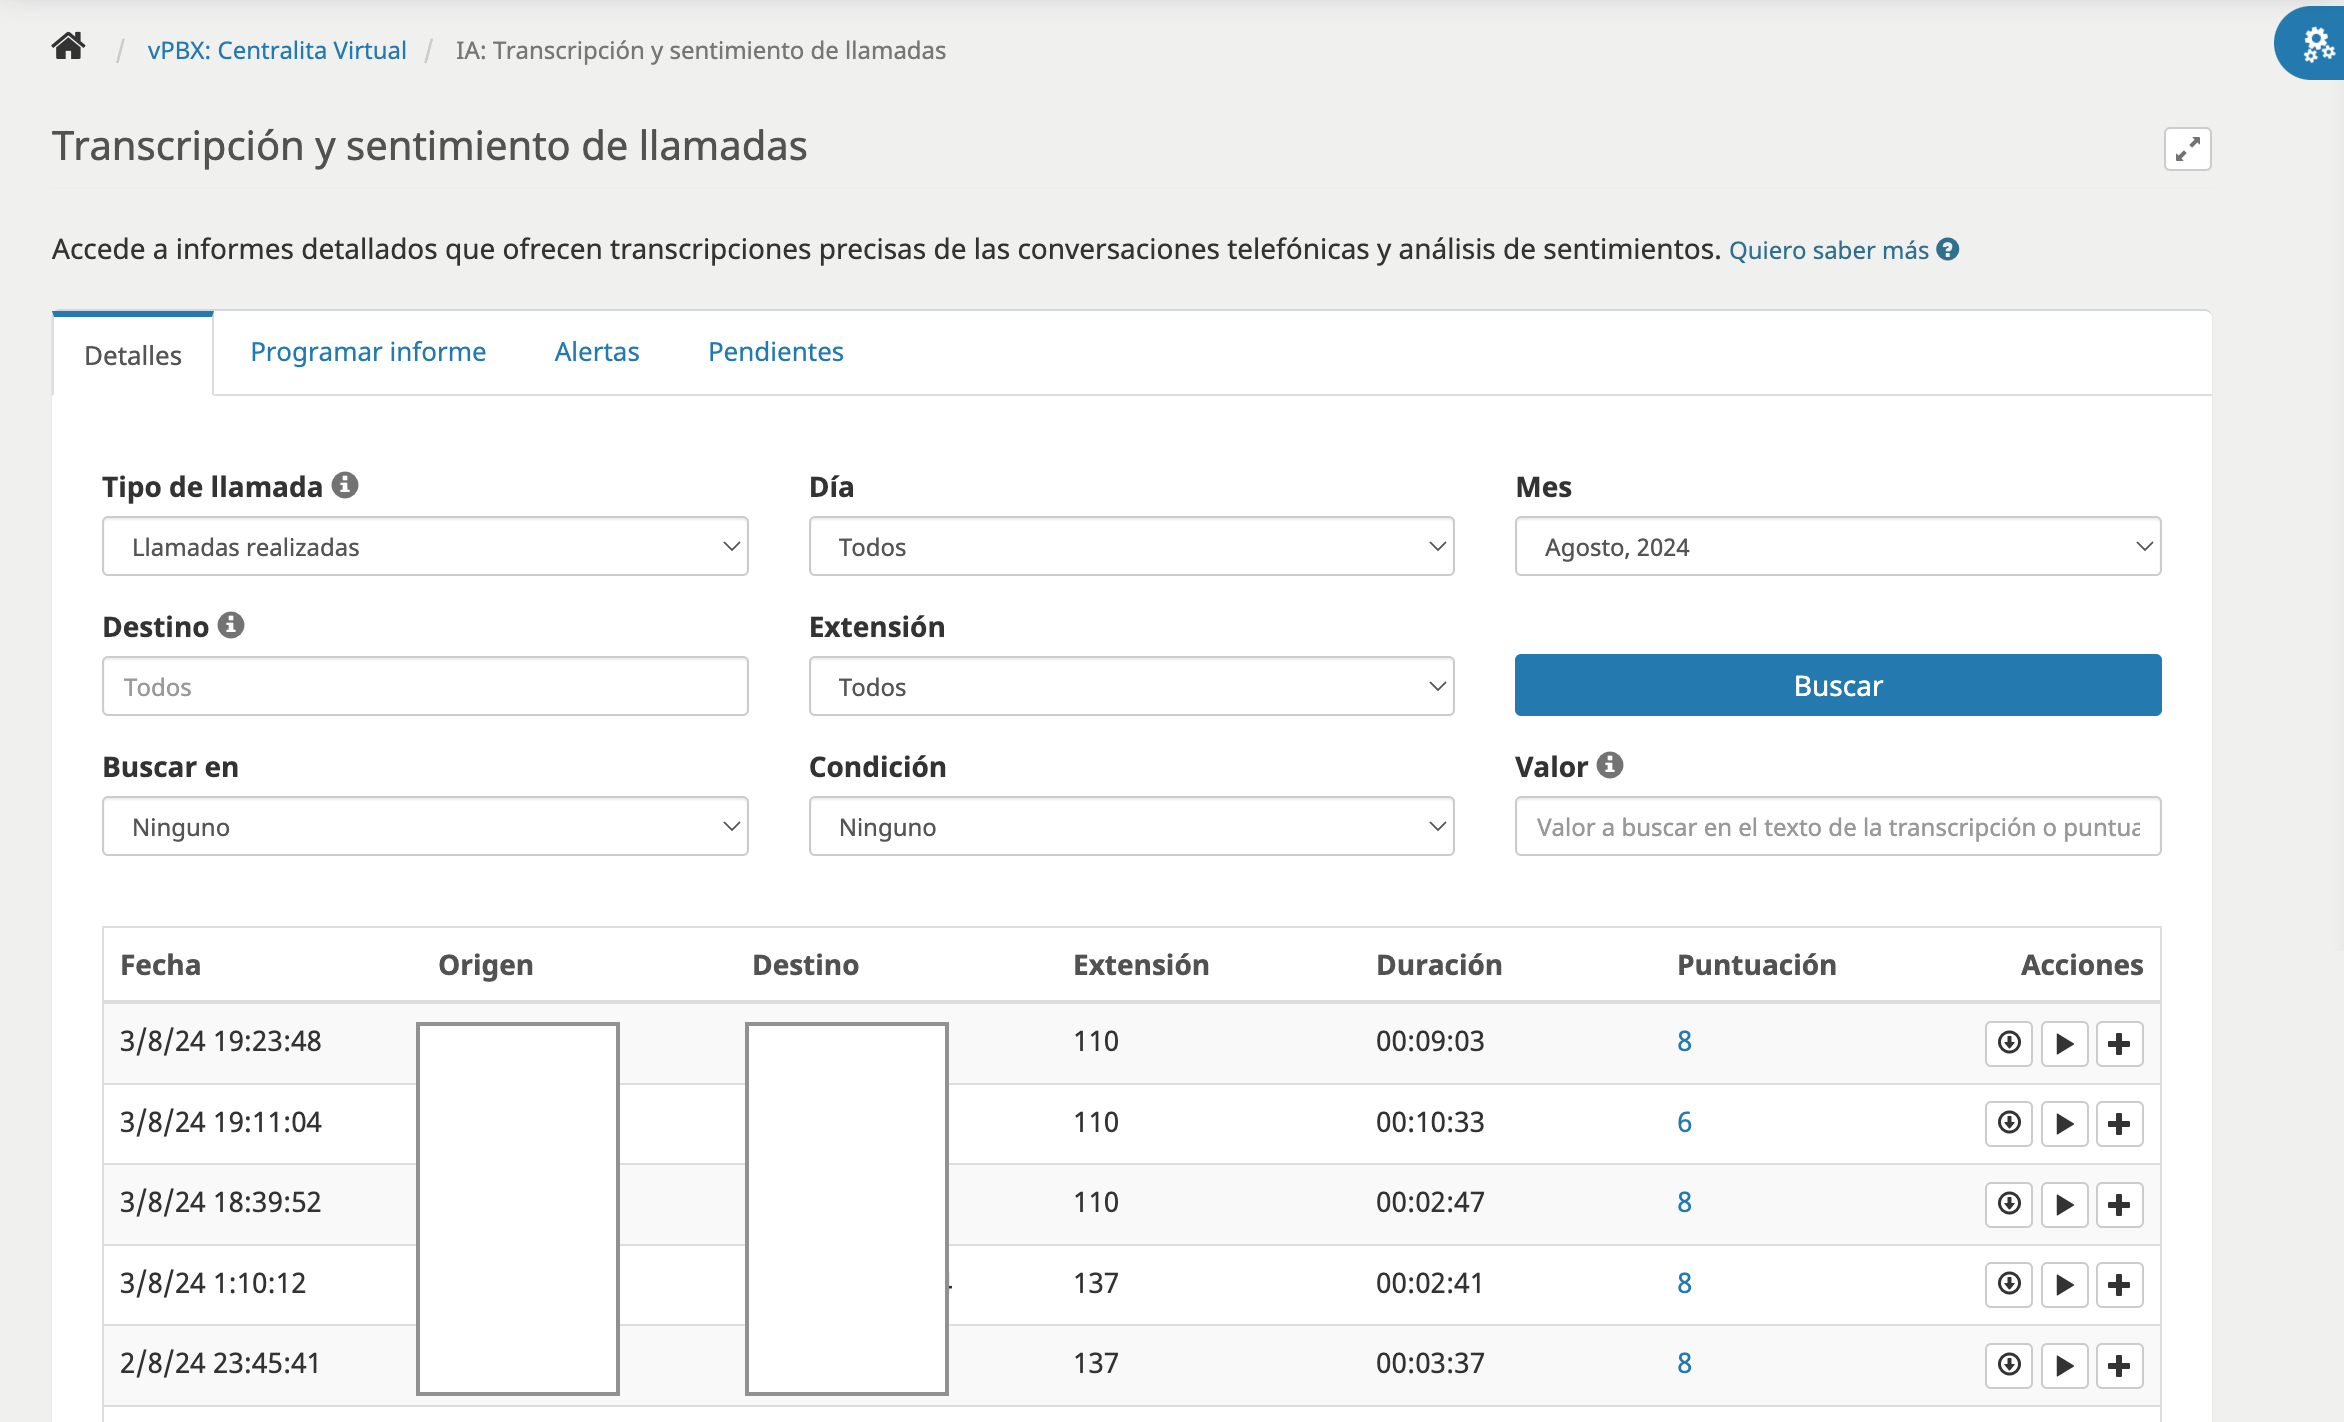Open score 8 for call 3/8/24 18:39:52
Viewport: 2344px width, 1422px height.
click(1685, 1202)
